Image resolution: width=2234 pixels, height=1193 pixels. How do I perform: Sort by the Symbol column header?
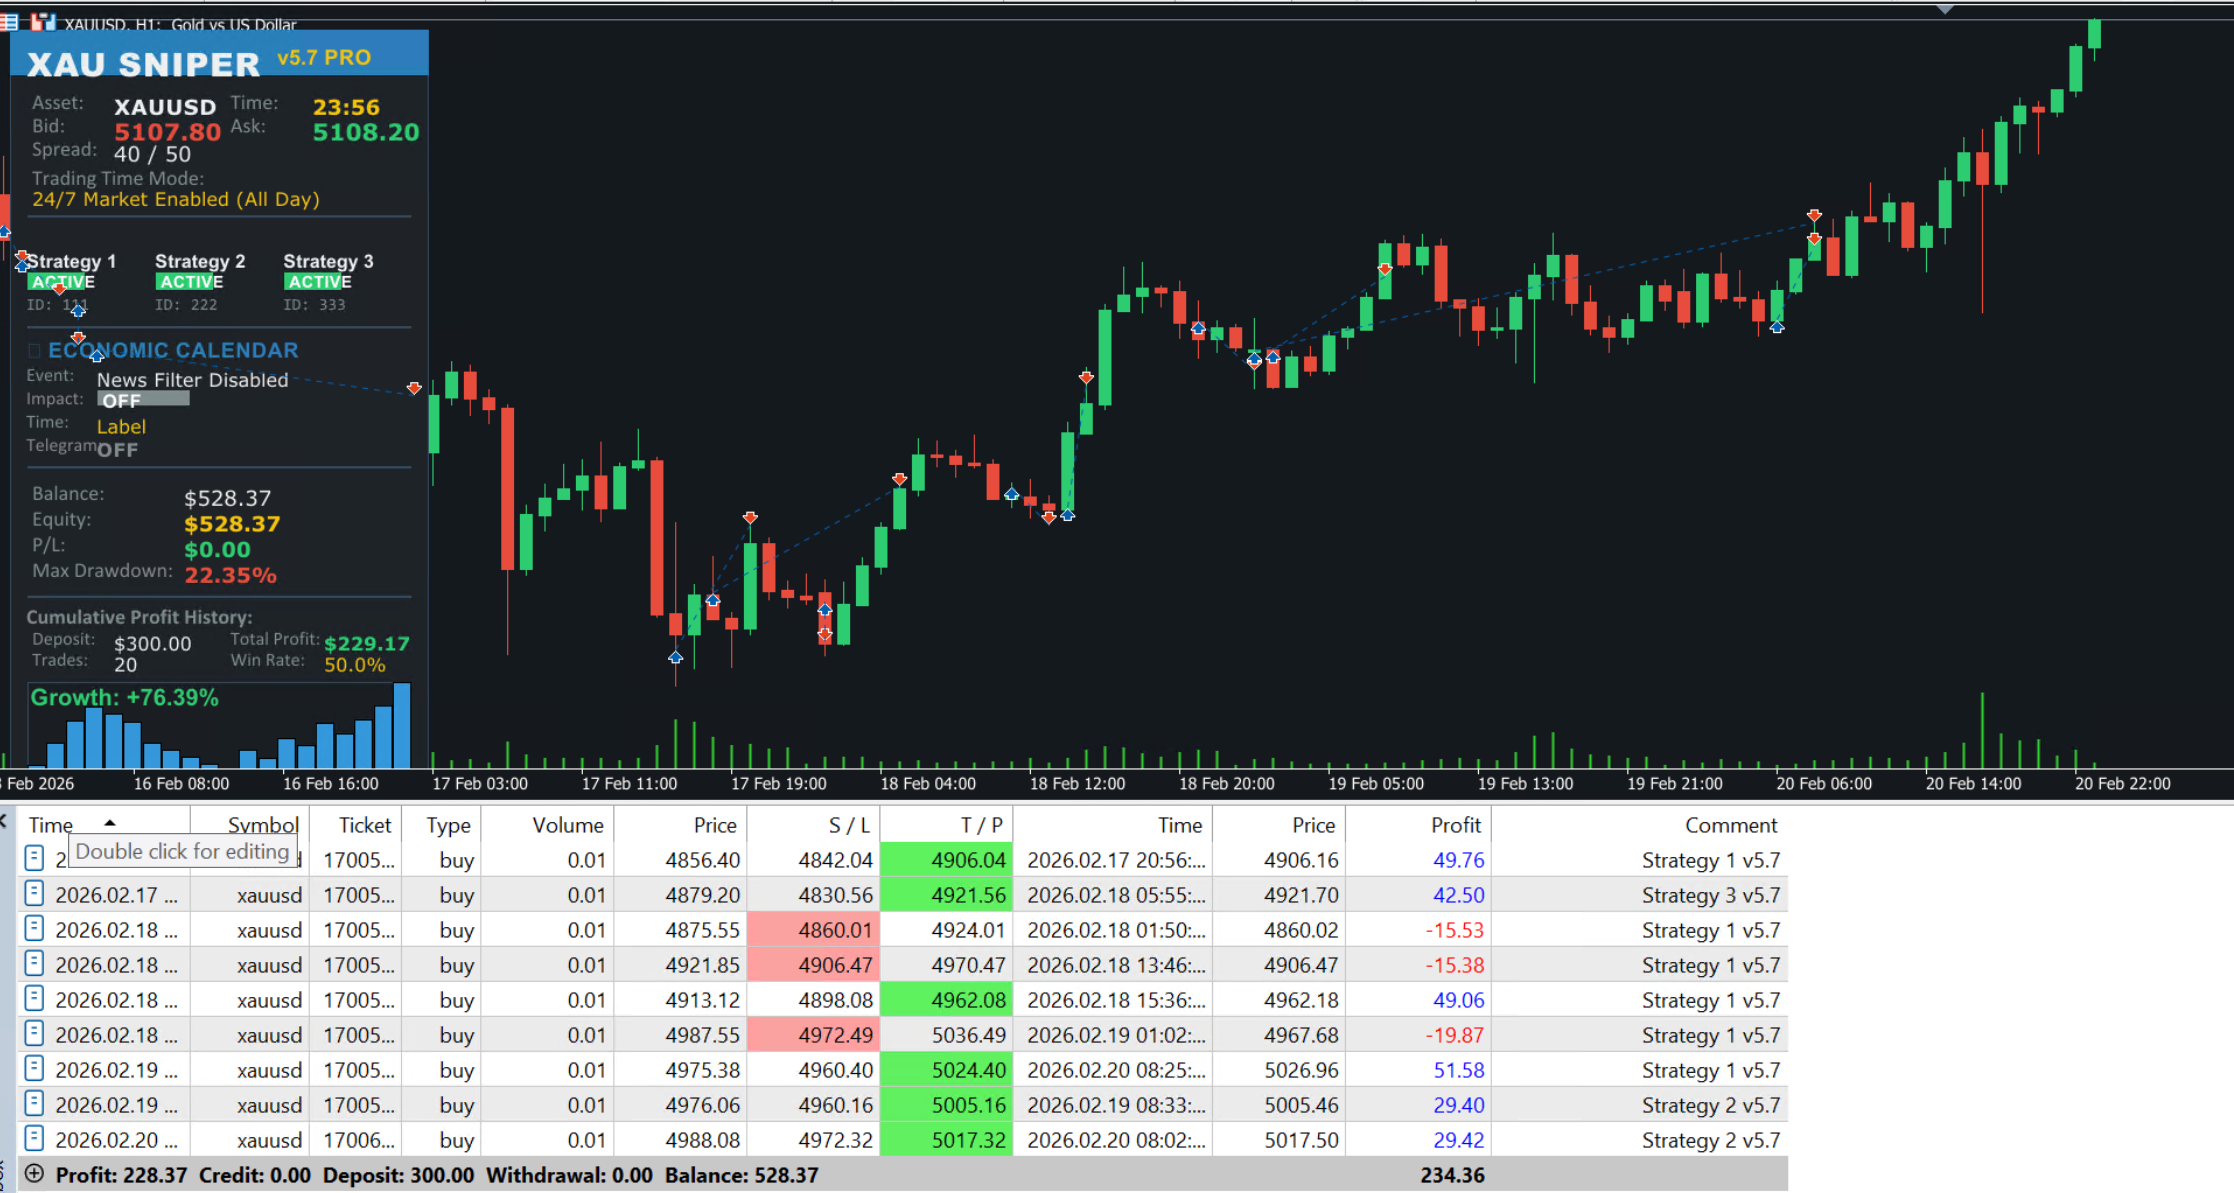[262, 825]
